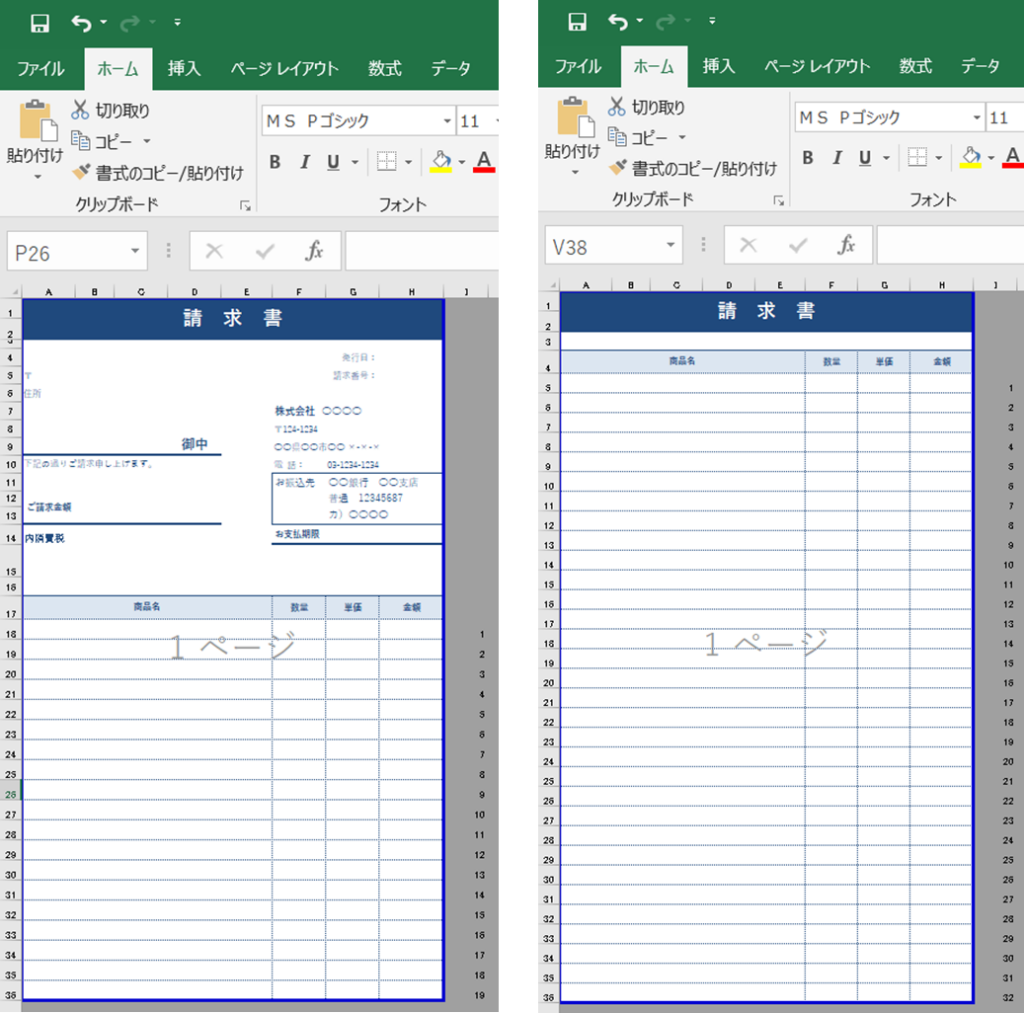Click the 貼り付け label in the left window
Screen dimensions: 1024x1013
pos(35,155)
